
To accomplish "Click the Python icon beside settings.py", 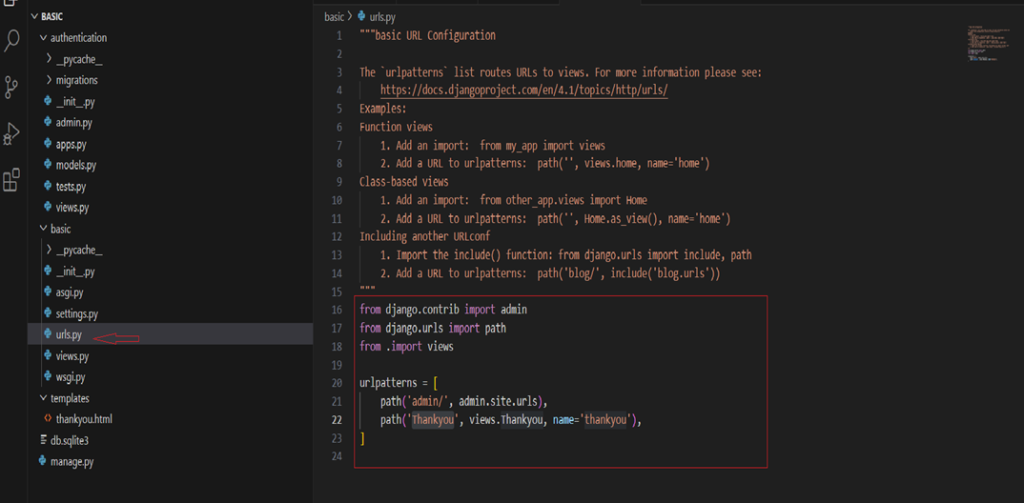I will click(x=47, y=313).
